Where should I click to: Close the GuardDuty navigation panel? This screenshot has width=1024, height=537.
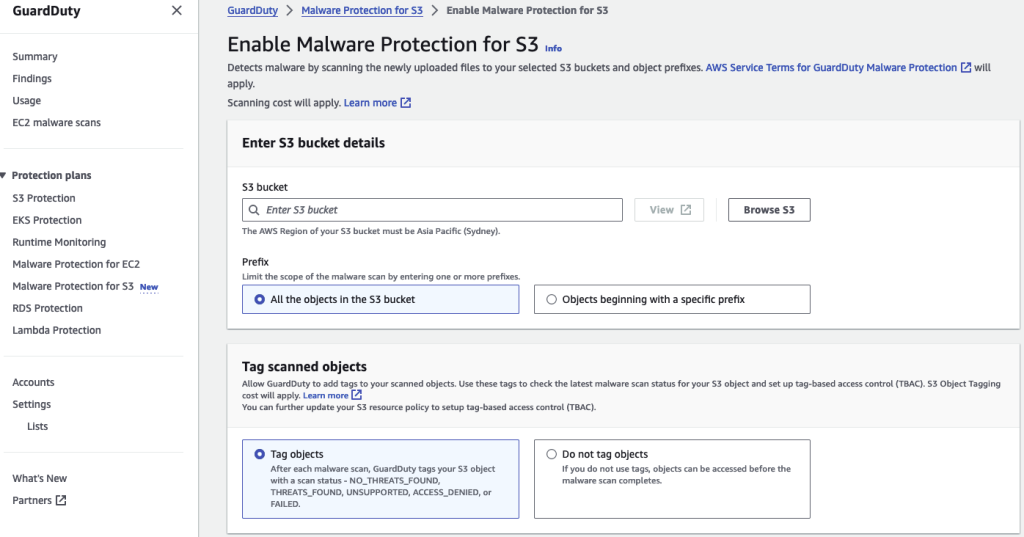176,10
